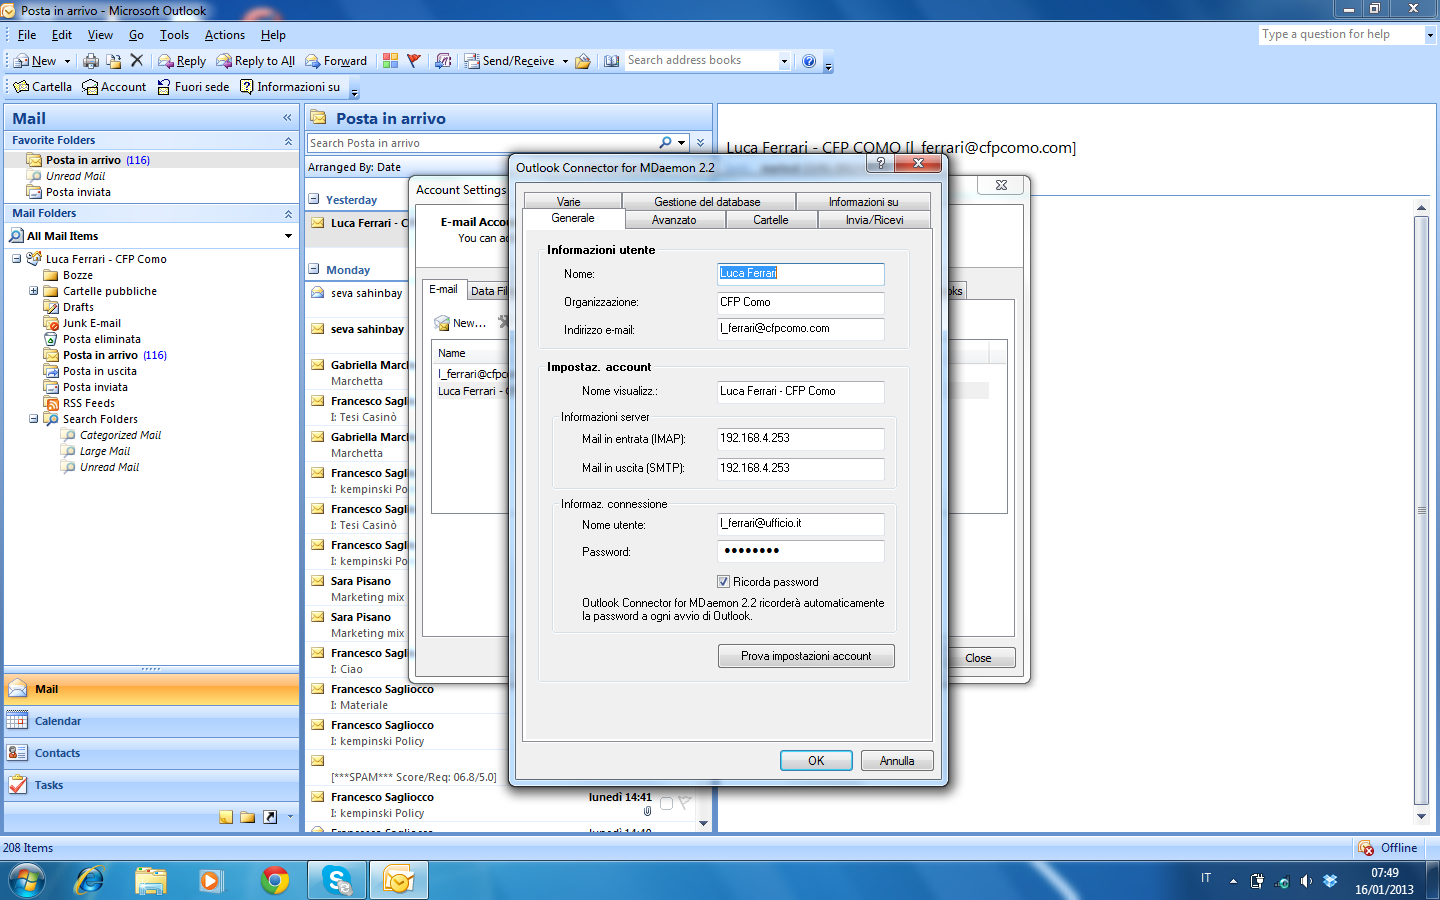Switch to the Varie tab
1440x900 pixels.
pos(569,202)
